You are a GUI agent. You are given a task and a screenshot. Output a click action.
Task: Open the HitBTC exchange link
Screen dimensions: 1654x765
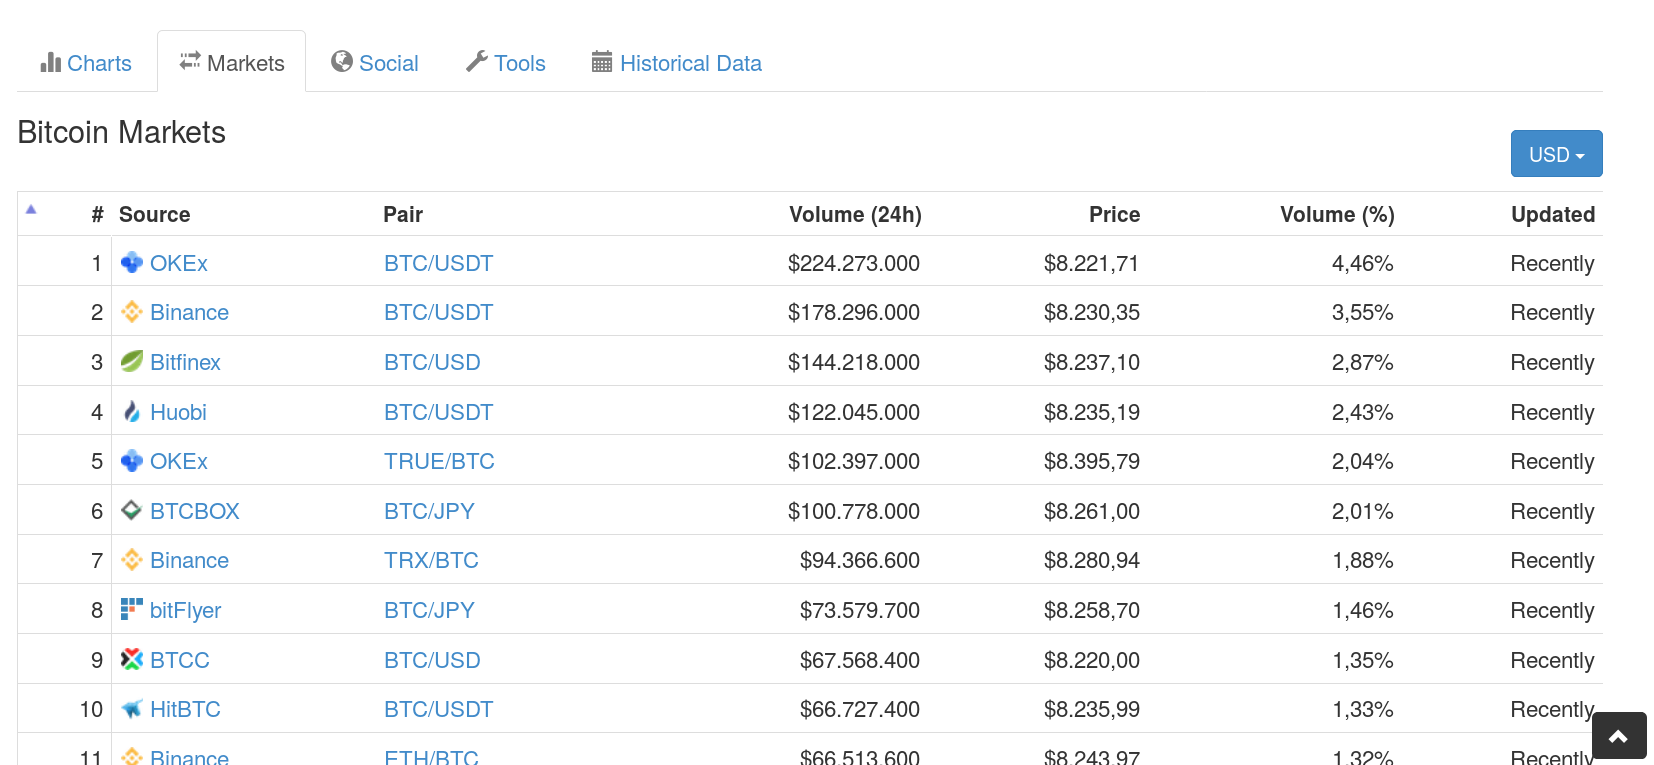(x=185, y=709)
